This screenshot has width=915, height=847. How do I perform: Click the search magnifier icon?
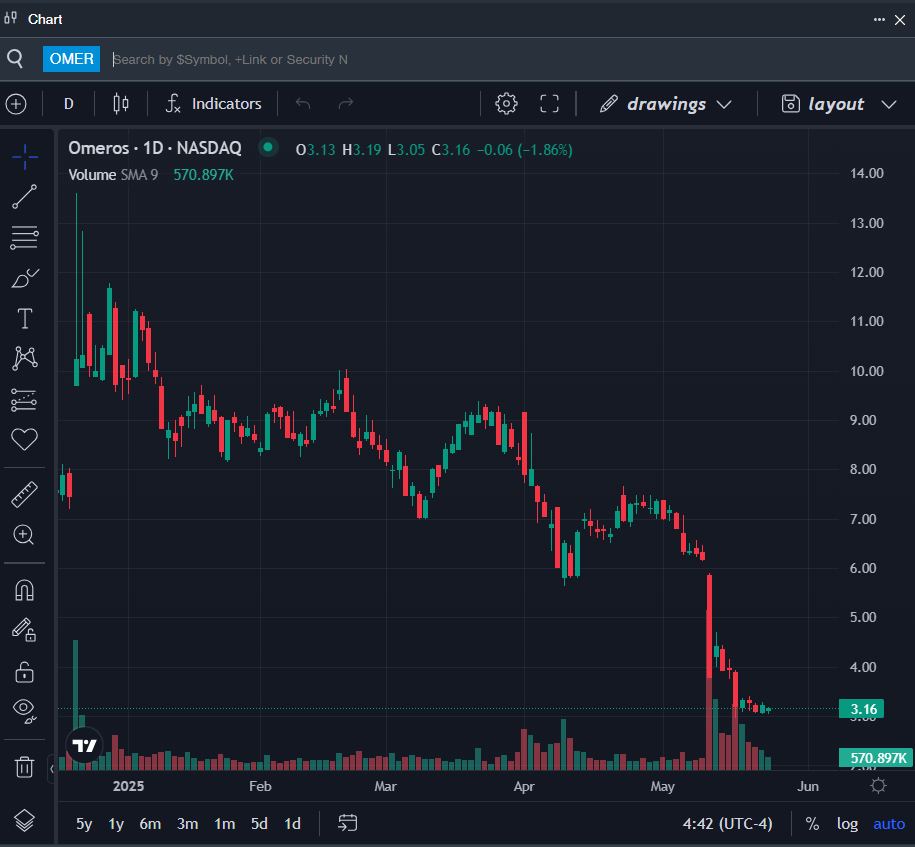[15, 59]
